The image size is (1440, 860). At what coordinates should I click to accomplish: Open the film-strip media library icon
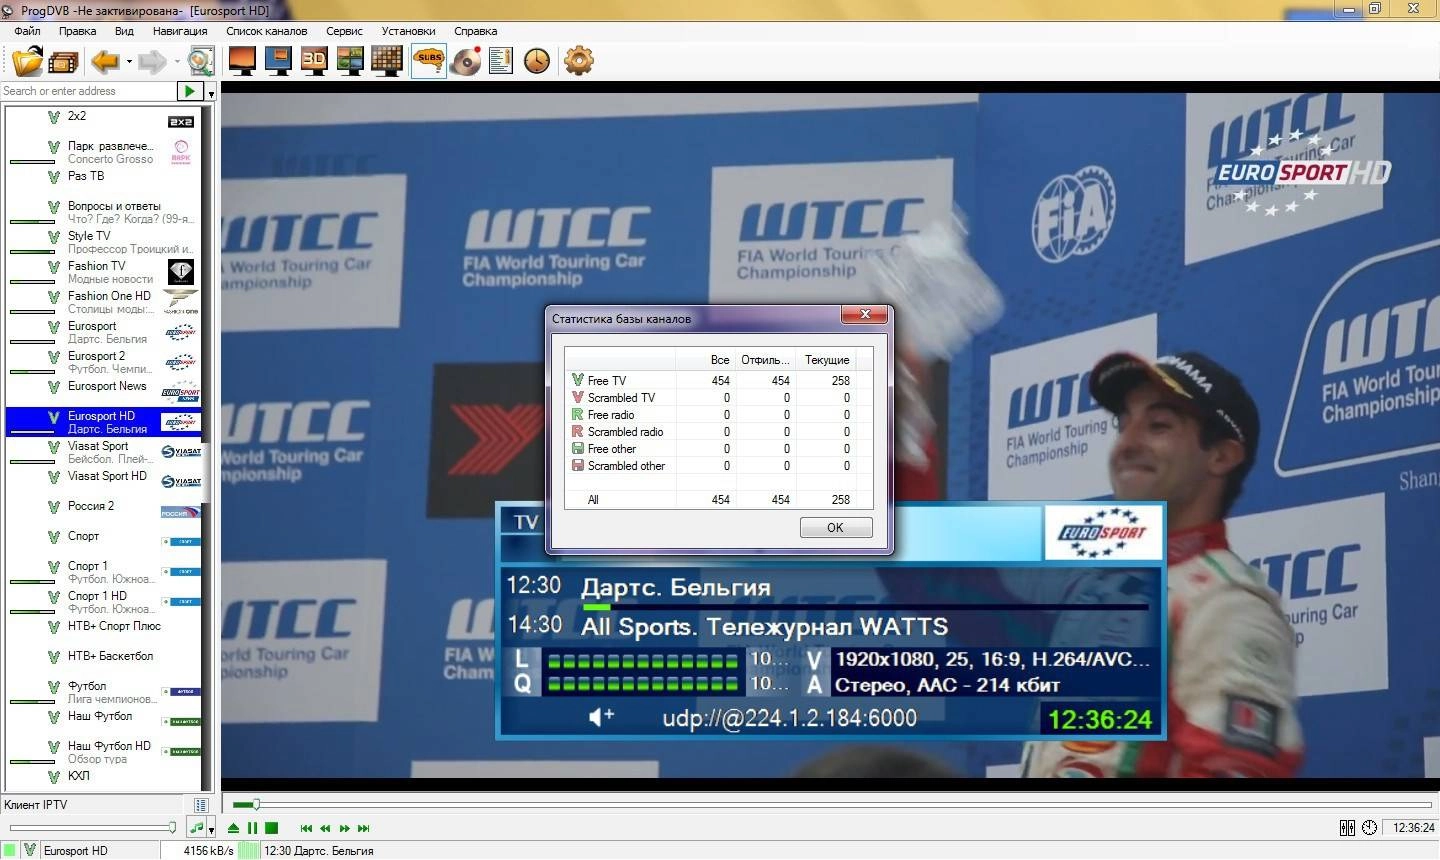[63, 63]
